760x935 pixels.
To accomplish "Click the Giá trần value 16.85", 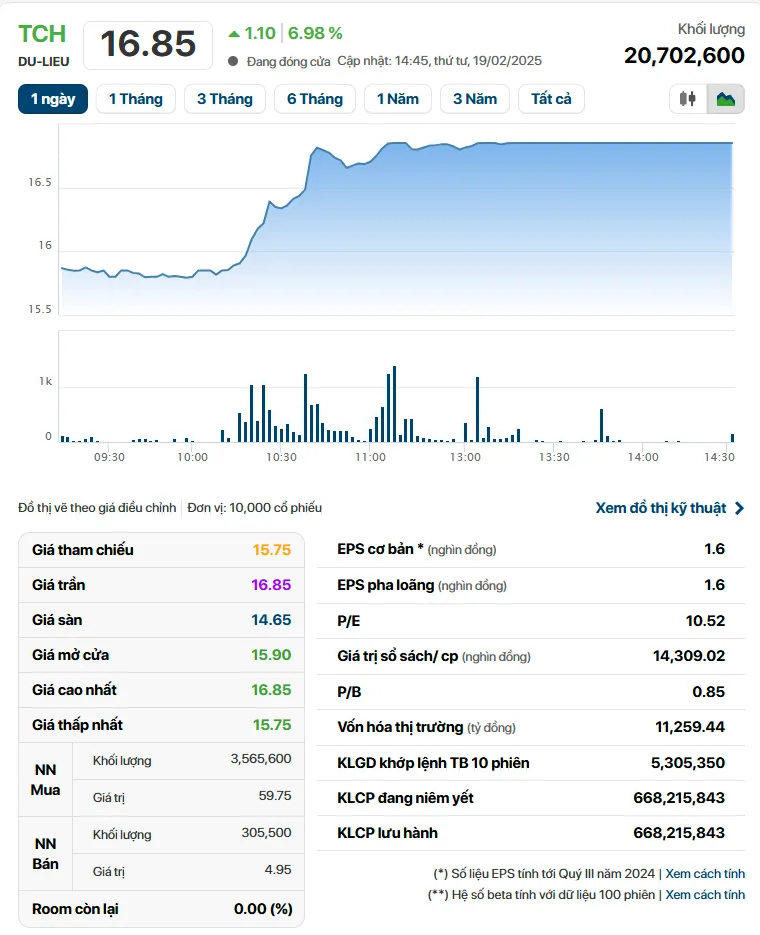I will tap(271, 585).
